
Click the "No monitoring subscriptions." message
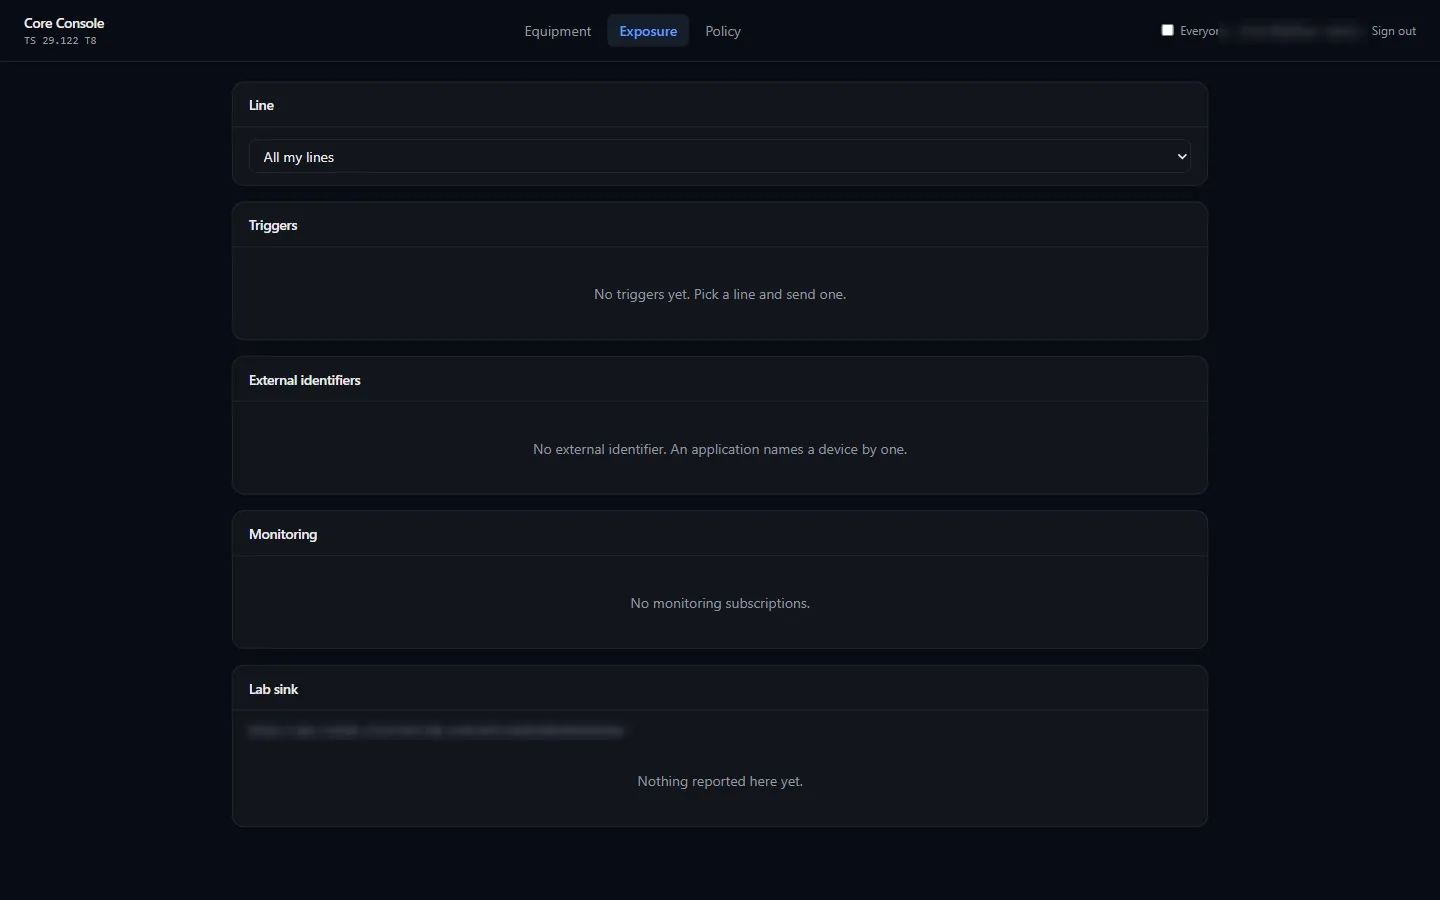tap(720, 603)
